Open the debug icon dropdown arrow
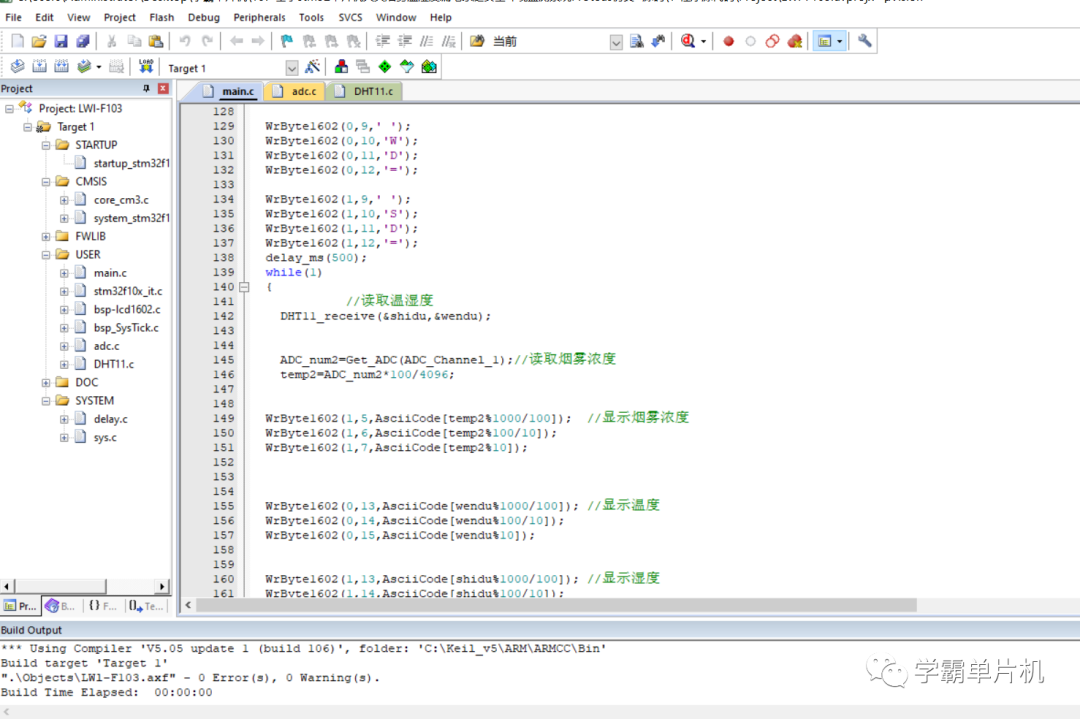Image resolution: width=1080 pixels, height=719 pixels. tap(703, 41)
